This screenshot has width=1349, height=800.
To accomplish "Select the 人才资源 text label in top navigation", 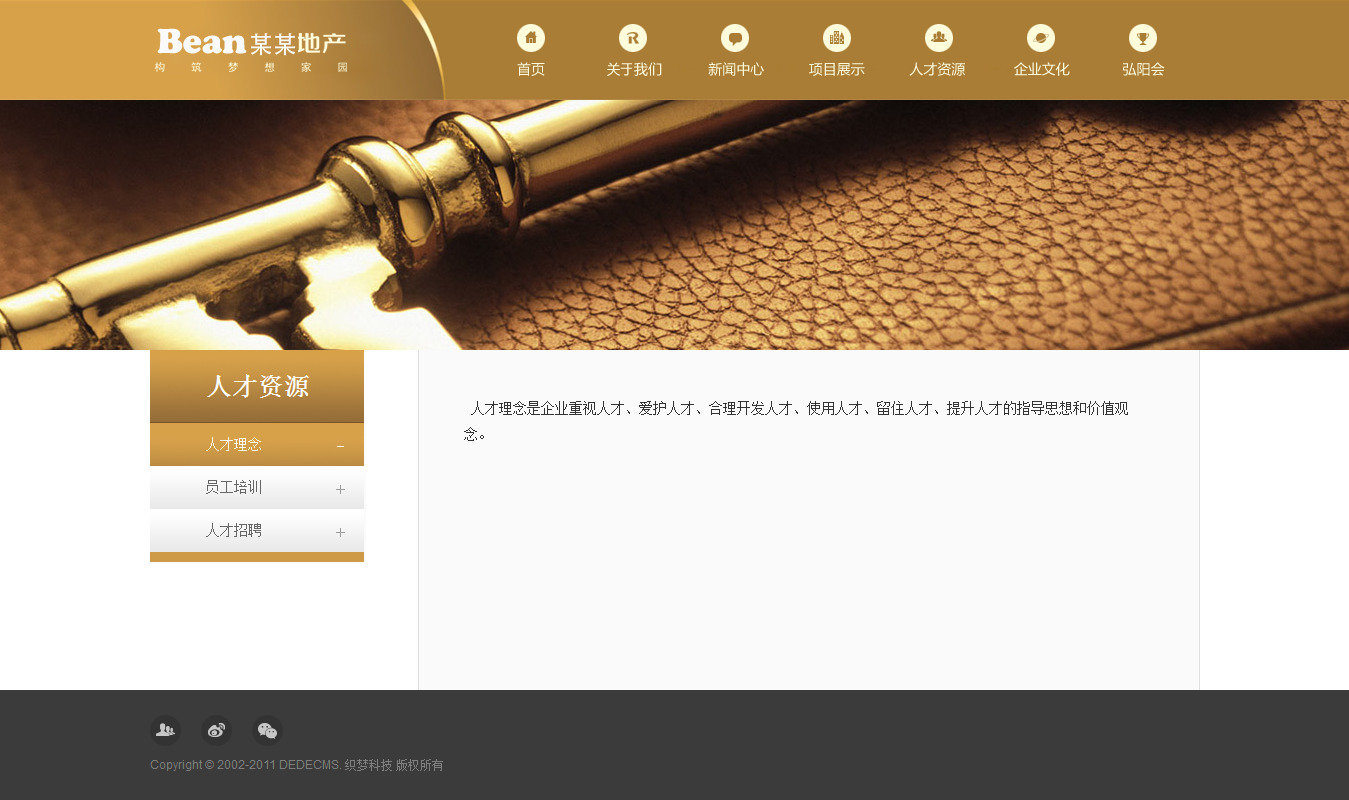I will point(937,70).
